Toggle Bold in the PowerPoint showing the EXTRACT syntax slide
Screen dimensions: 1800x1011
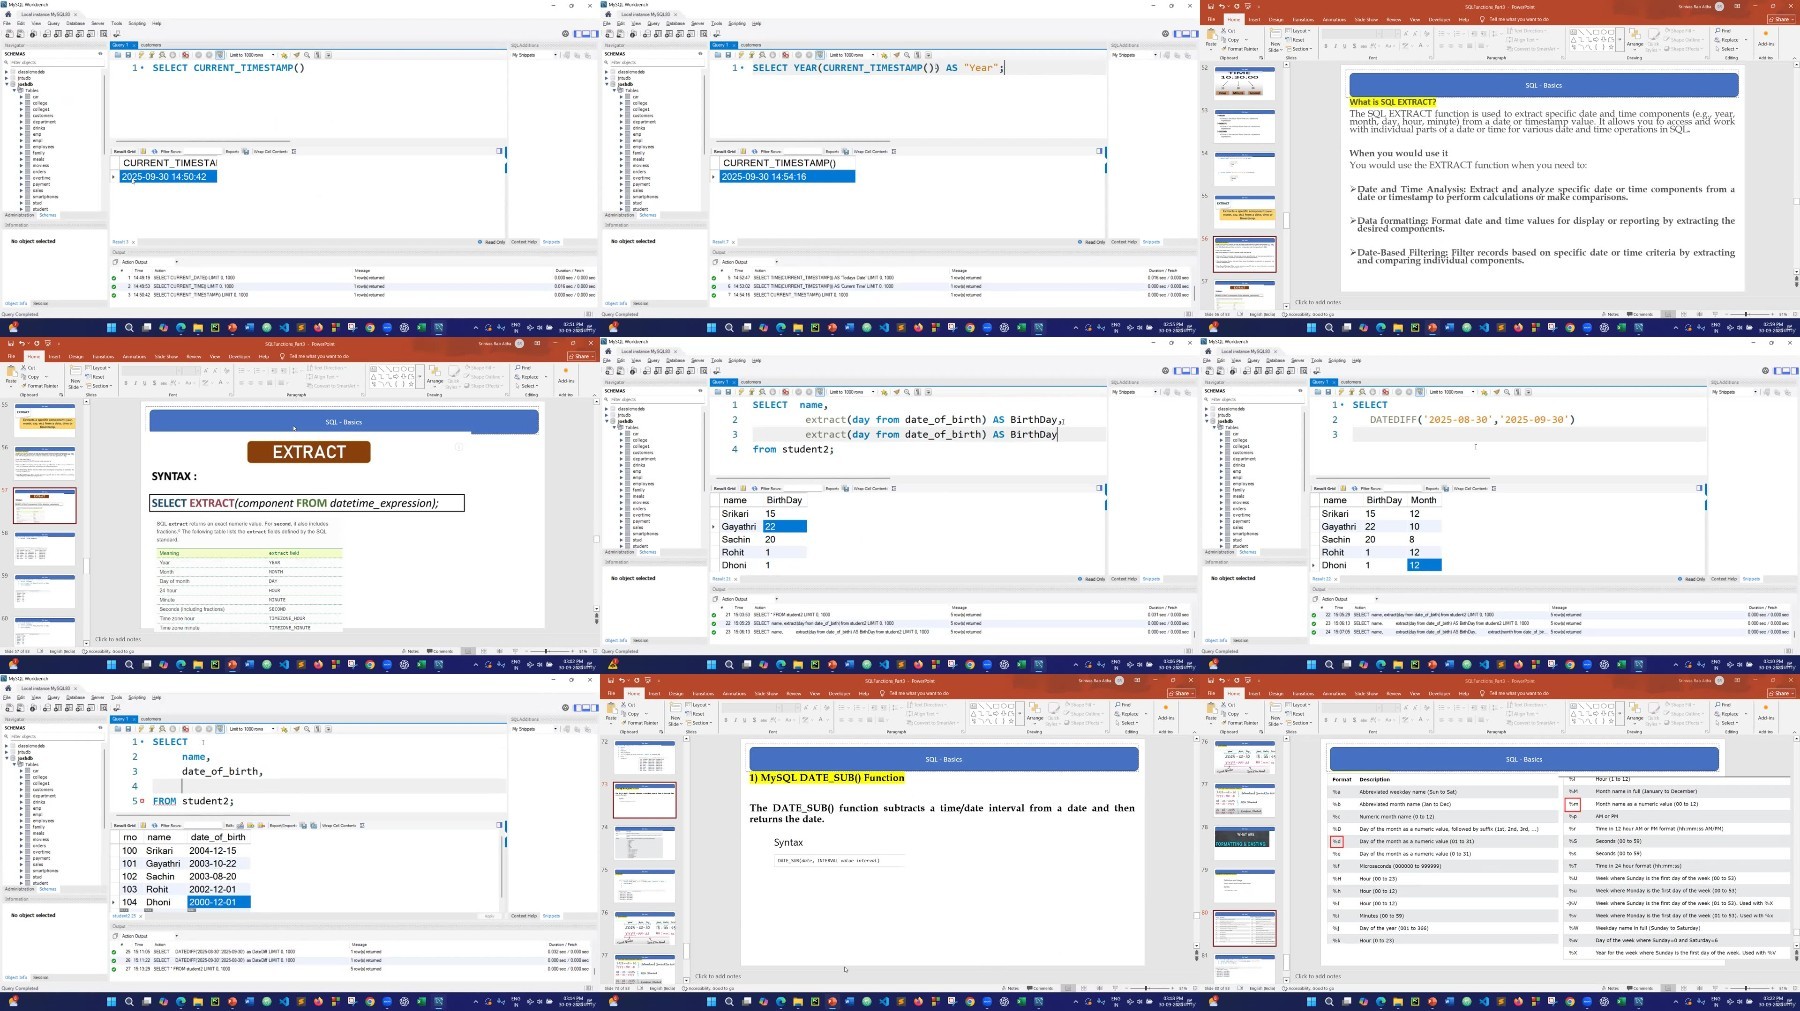[x=125, y=383]
